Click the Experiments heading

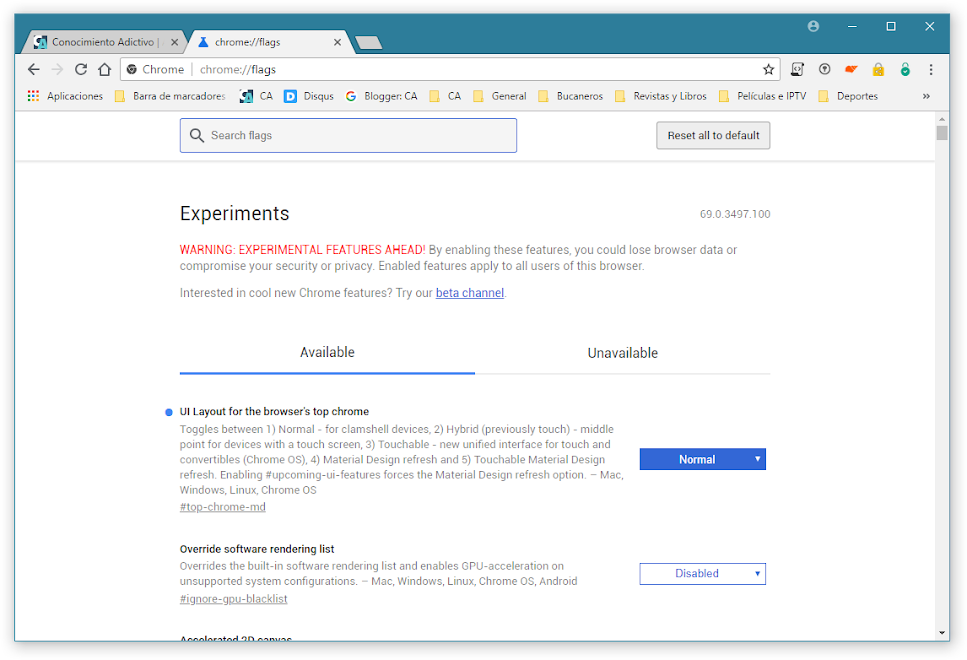click(x=234, y=213)
